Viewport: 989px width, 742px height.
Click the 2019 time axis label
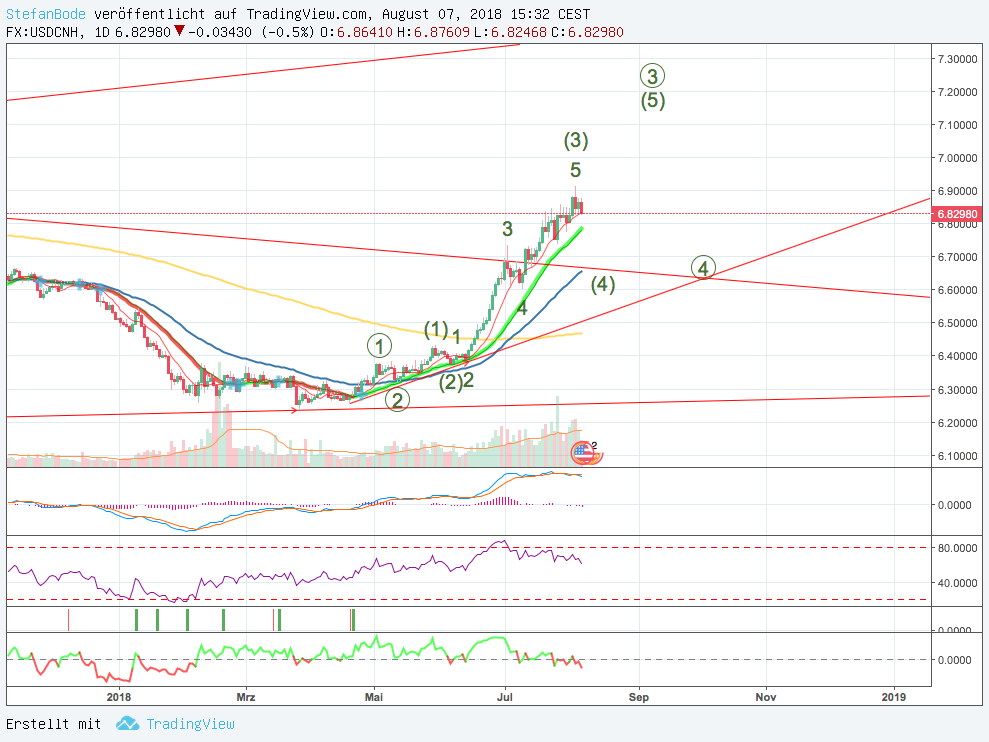tap(894, 697)
